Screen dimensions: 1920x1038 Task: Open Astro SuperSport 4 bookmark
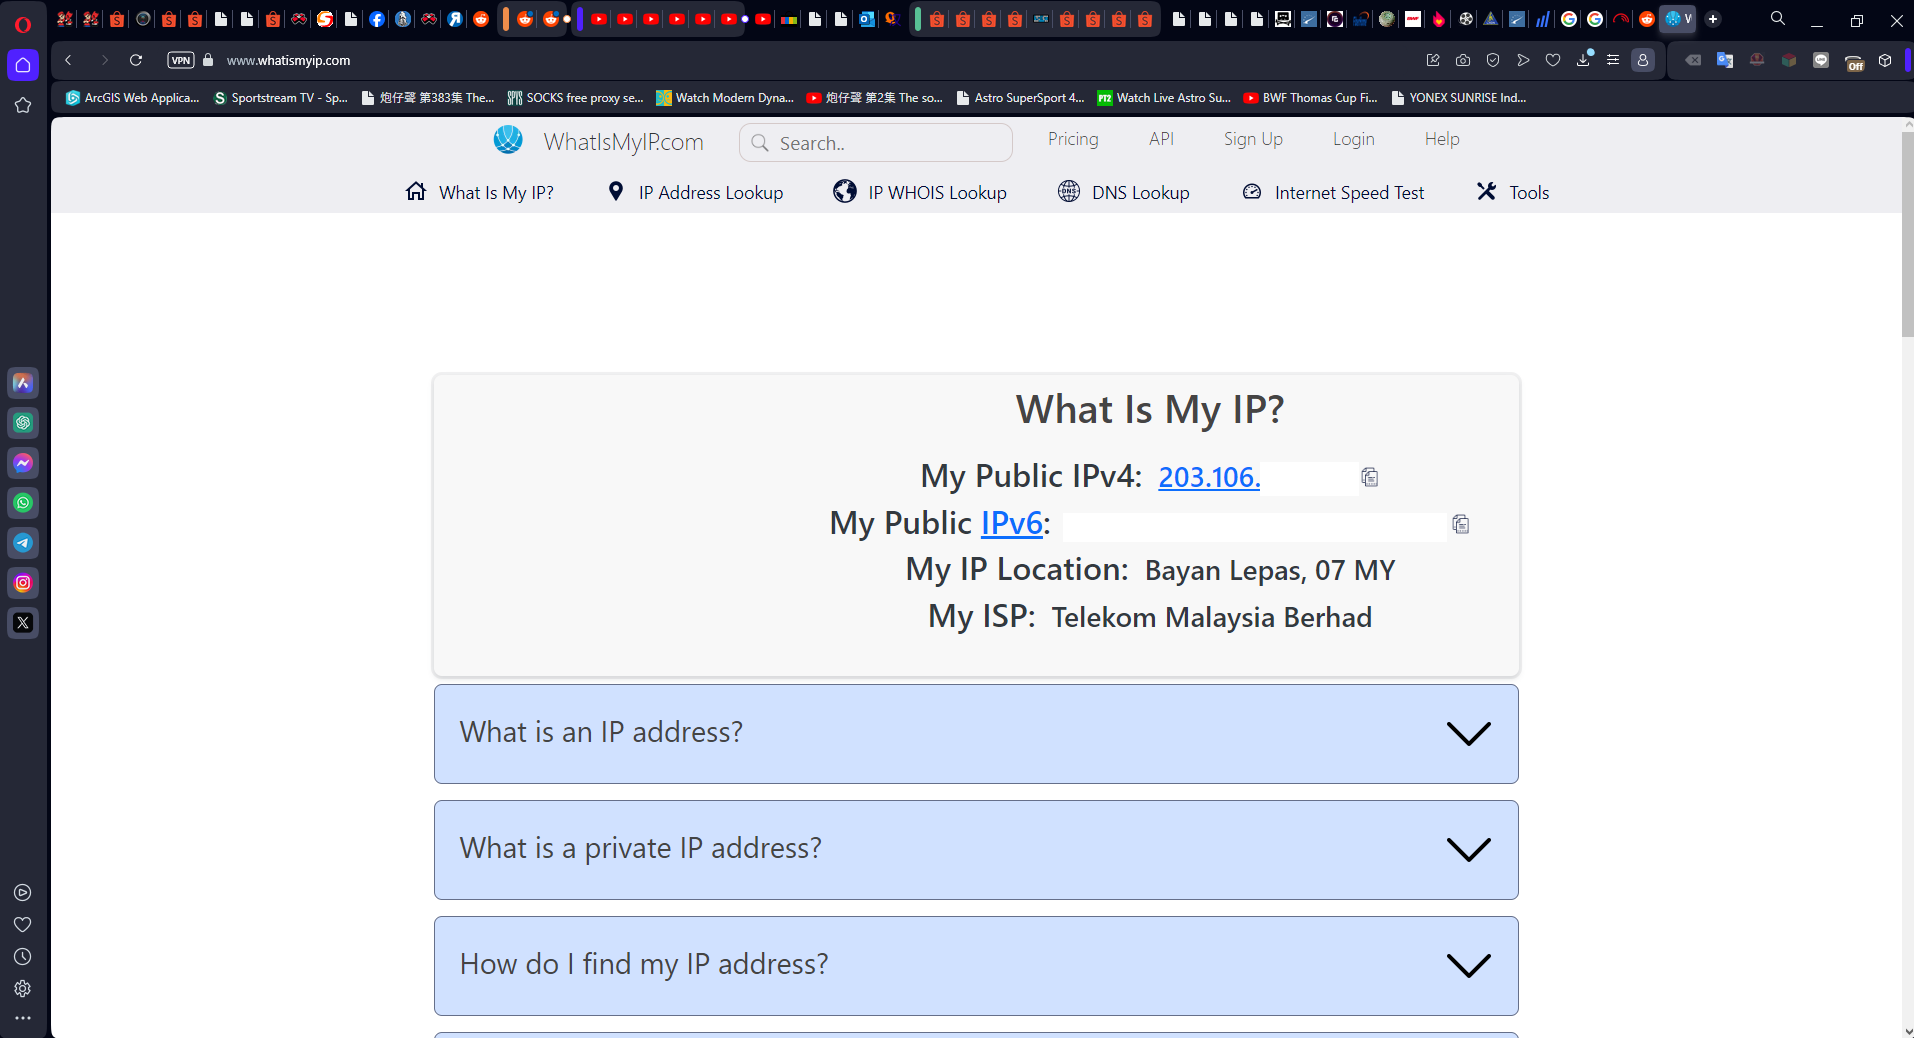[1021, 98]
